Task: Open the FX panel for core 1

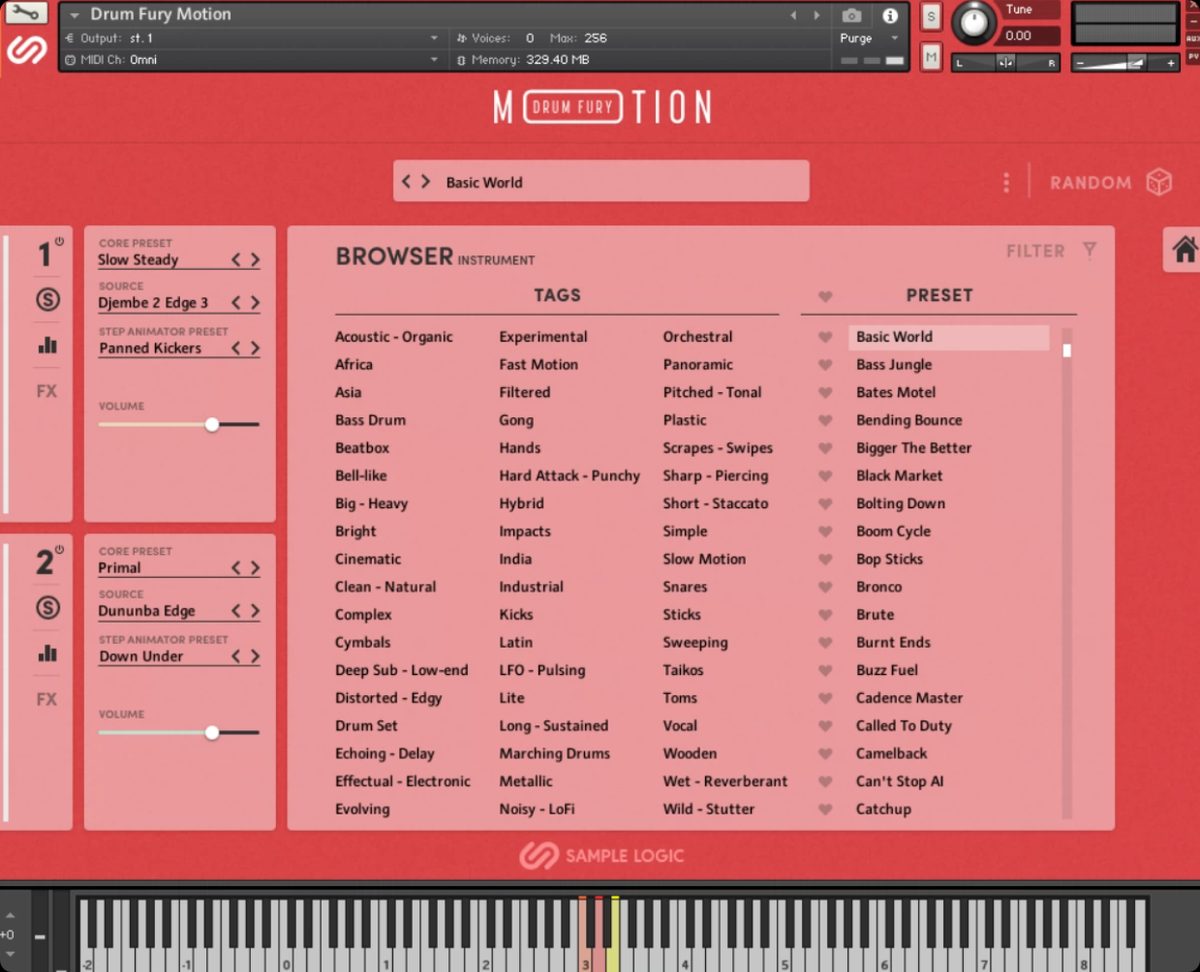Action: point(47,391)
